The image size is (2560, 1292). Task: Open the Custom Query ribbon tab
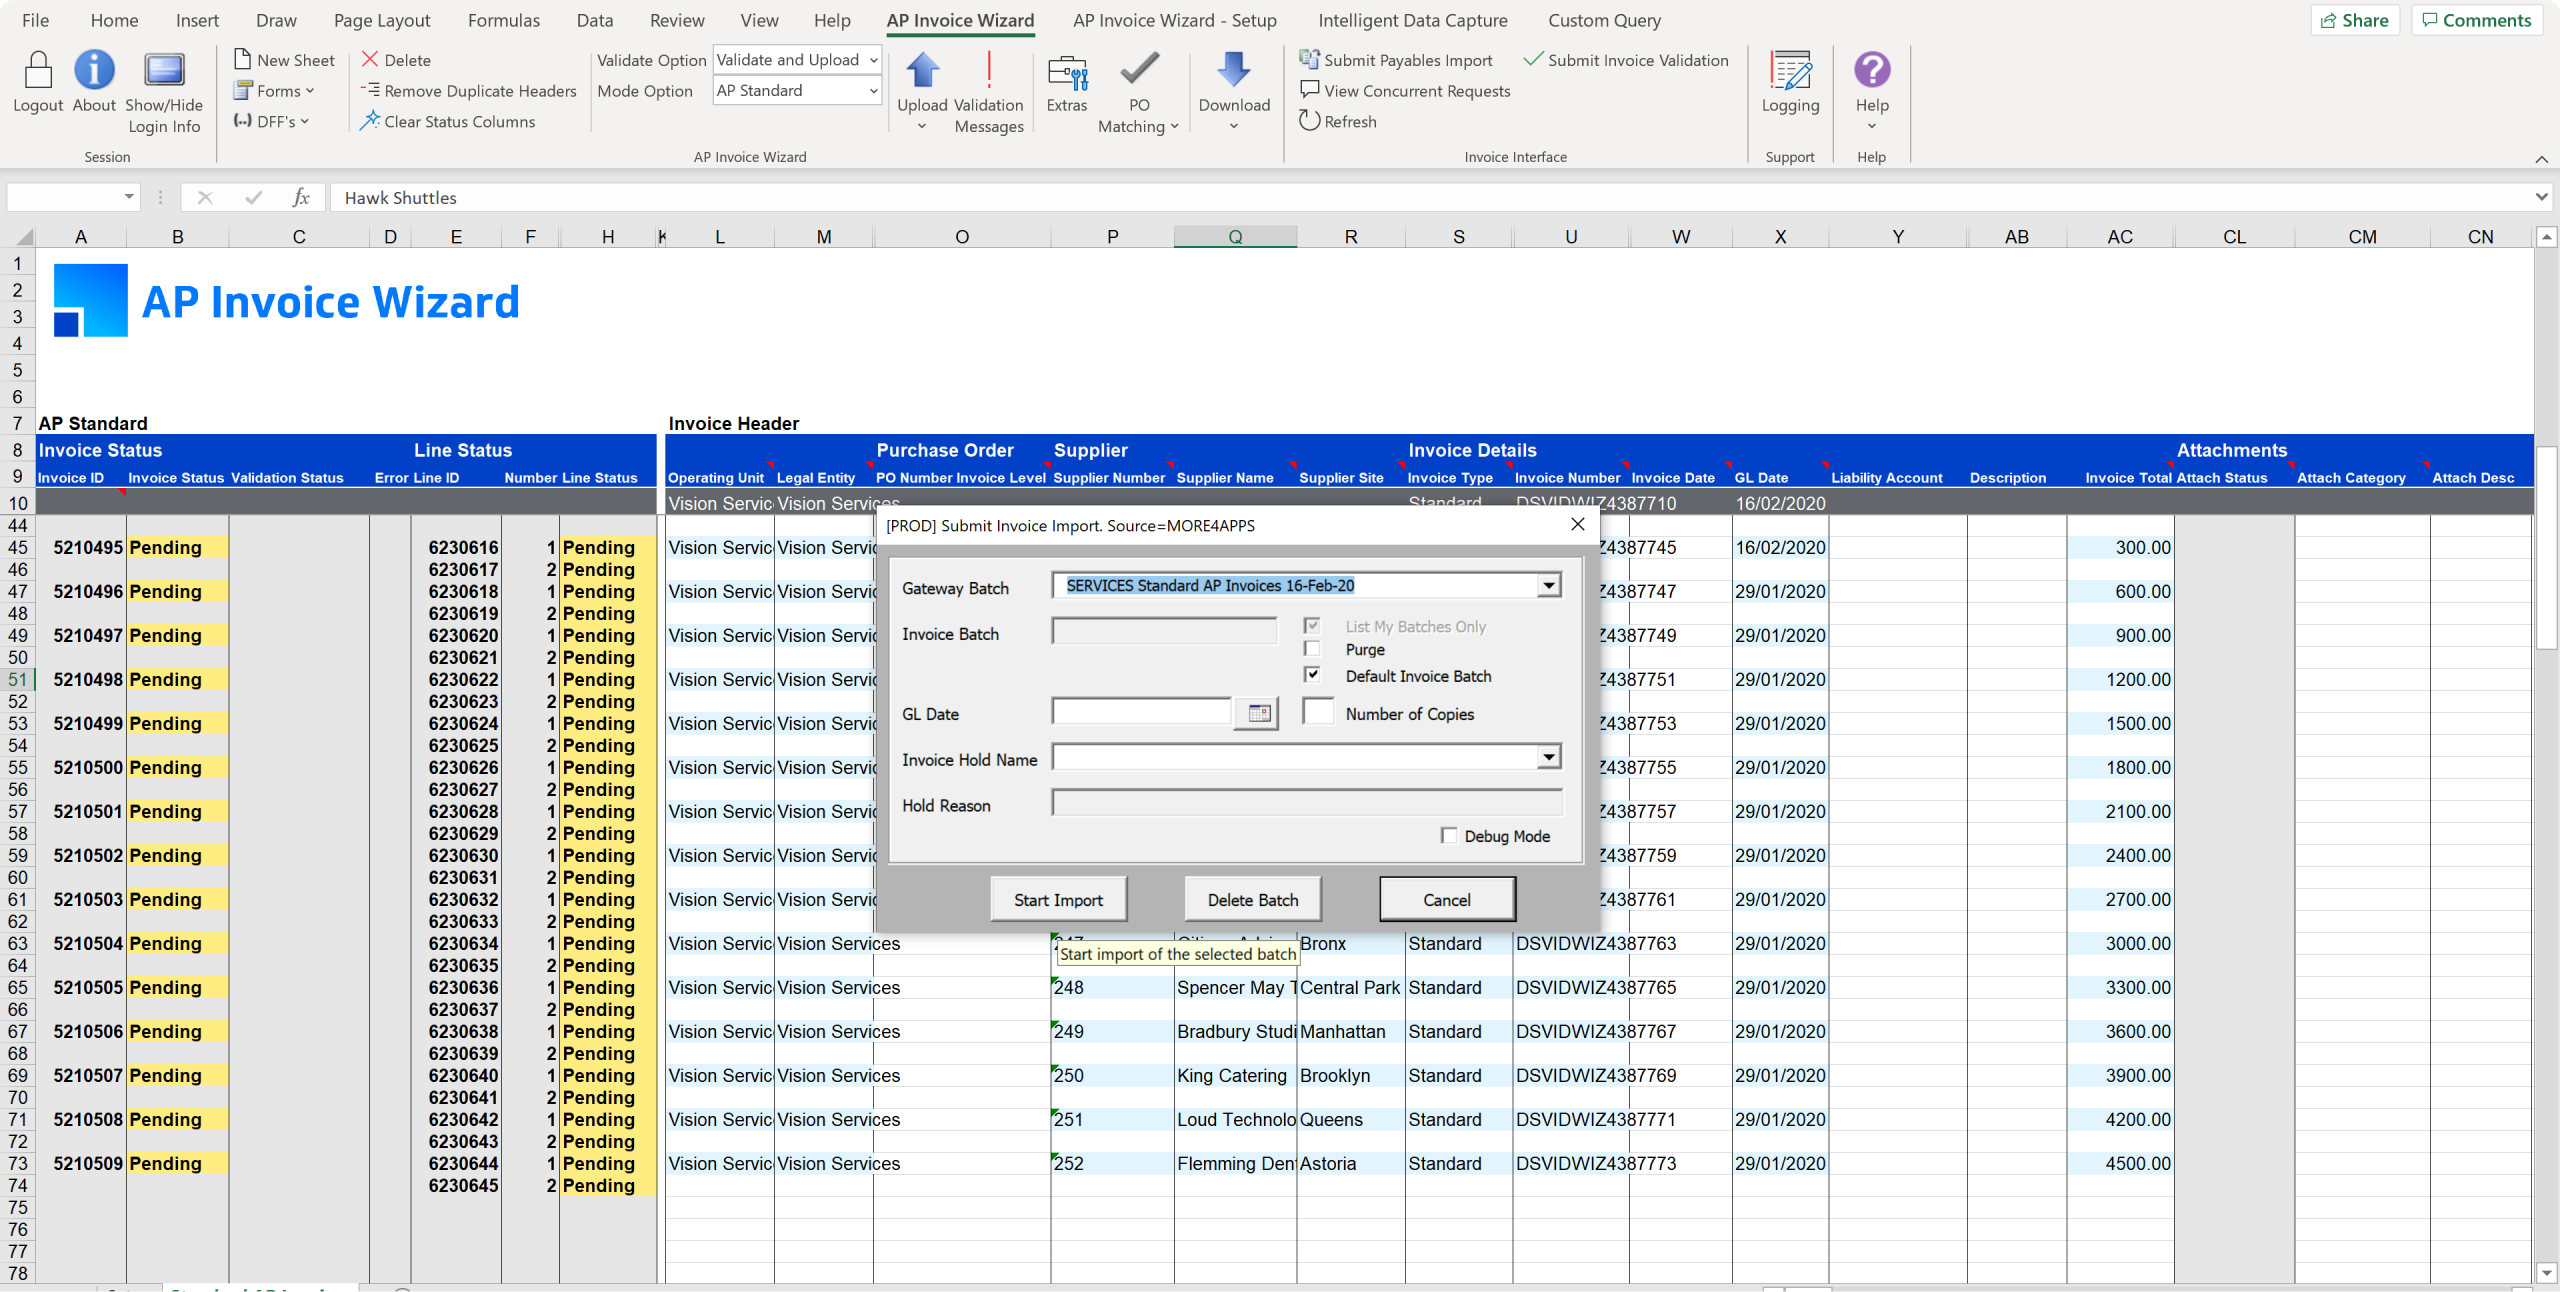coord(1604,20)
